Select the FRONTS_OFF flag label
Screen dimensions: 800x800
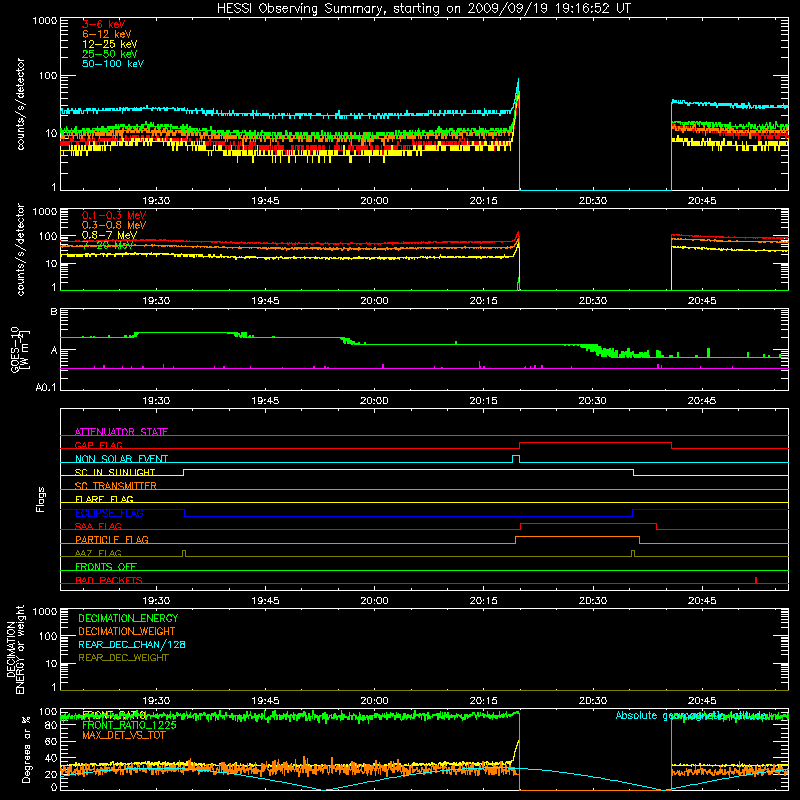point(106,567)
